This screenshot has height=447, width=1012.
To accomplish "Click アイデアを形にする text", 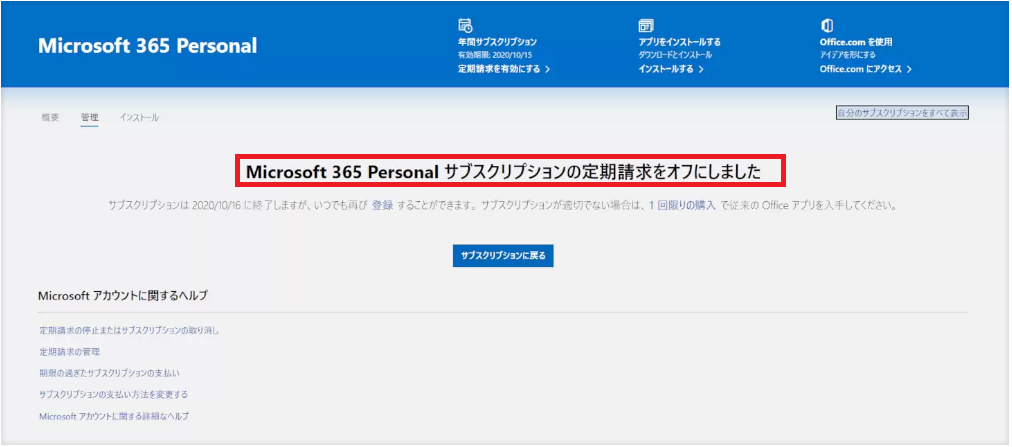I will click(x=847, y=55).
